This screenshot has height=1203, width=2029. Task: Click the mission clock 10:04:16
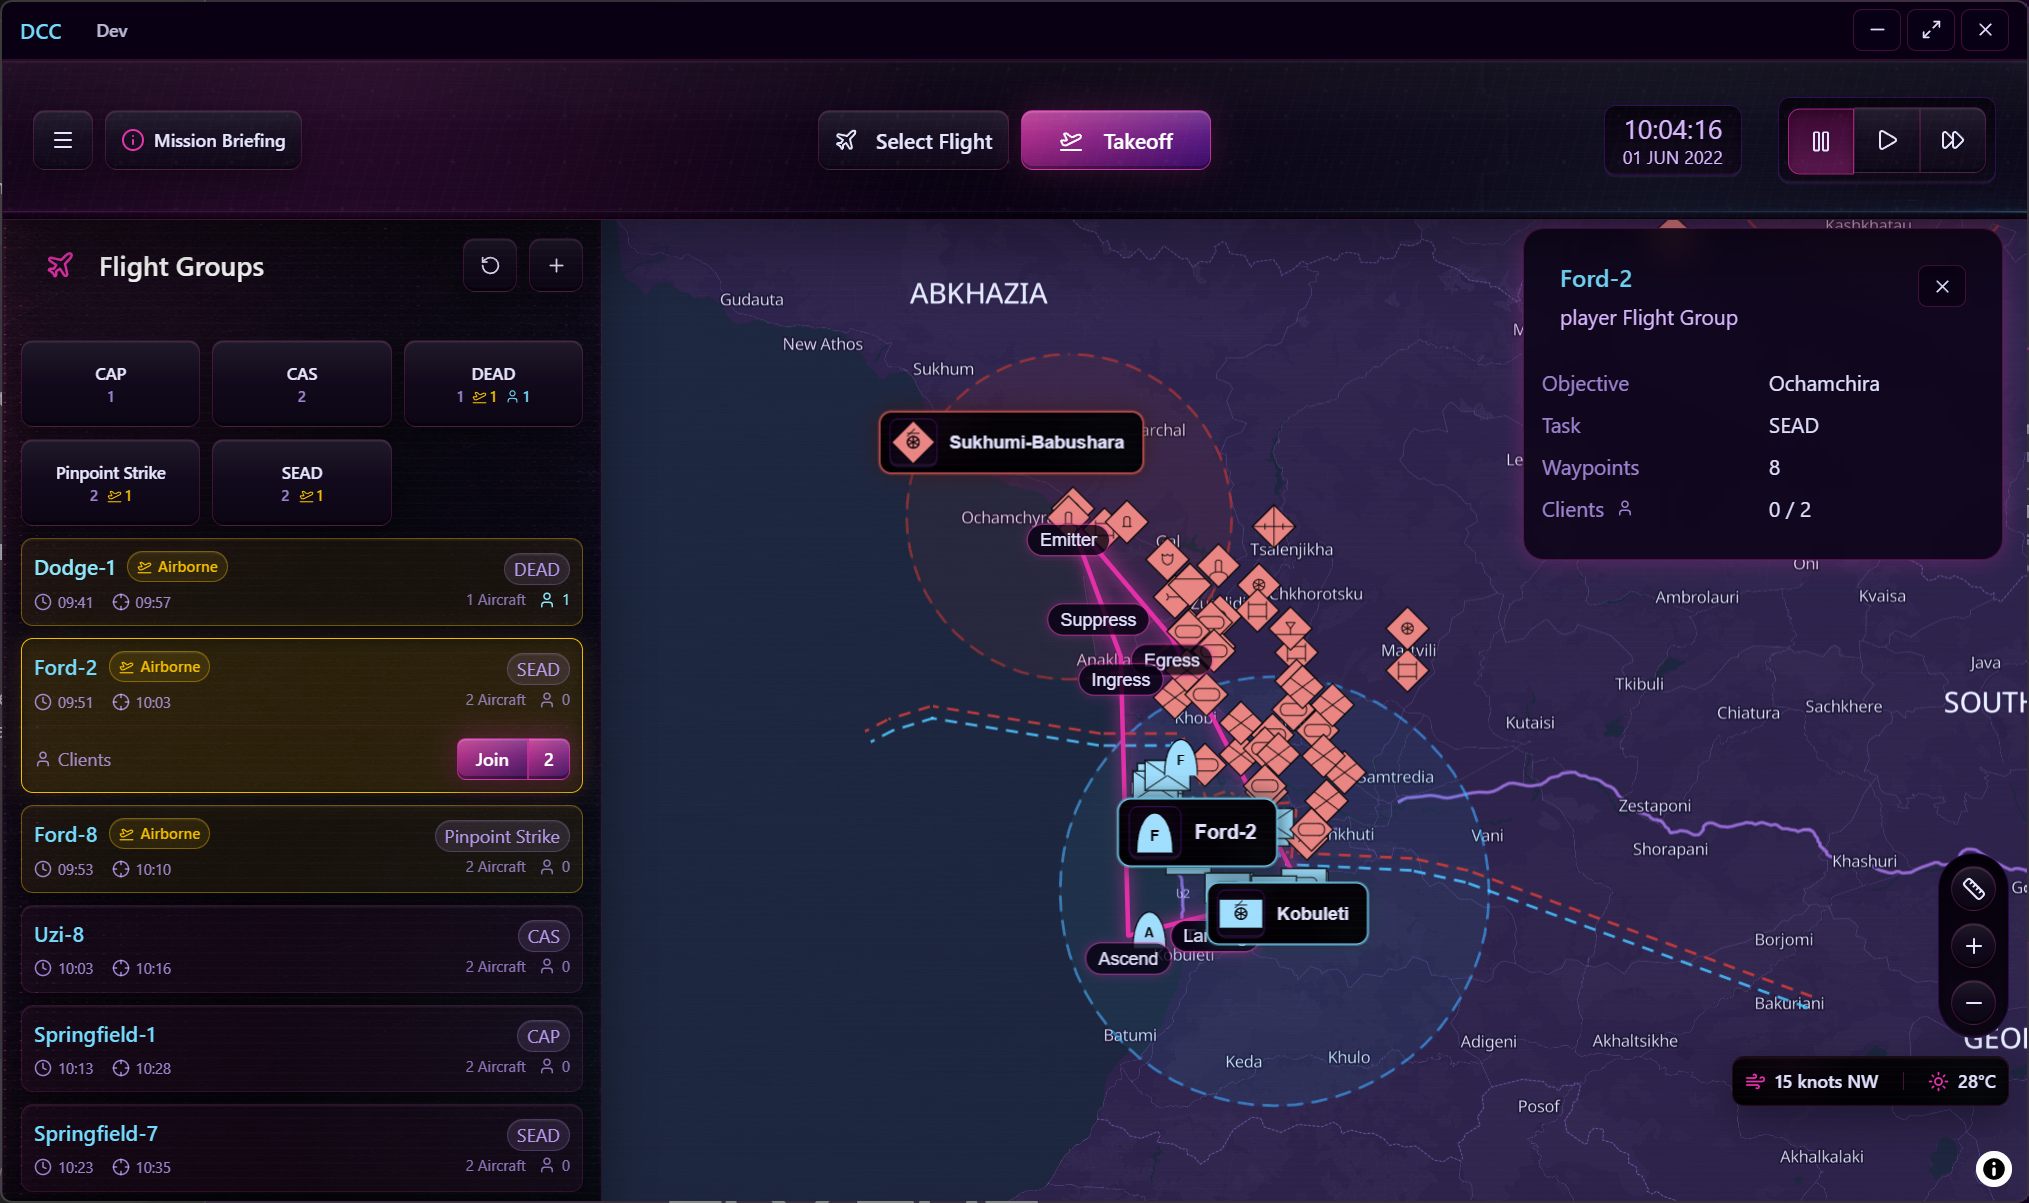pyautogui.click(x=1673, y=129)
